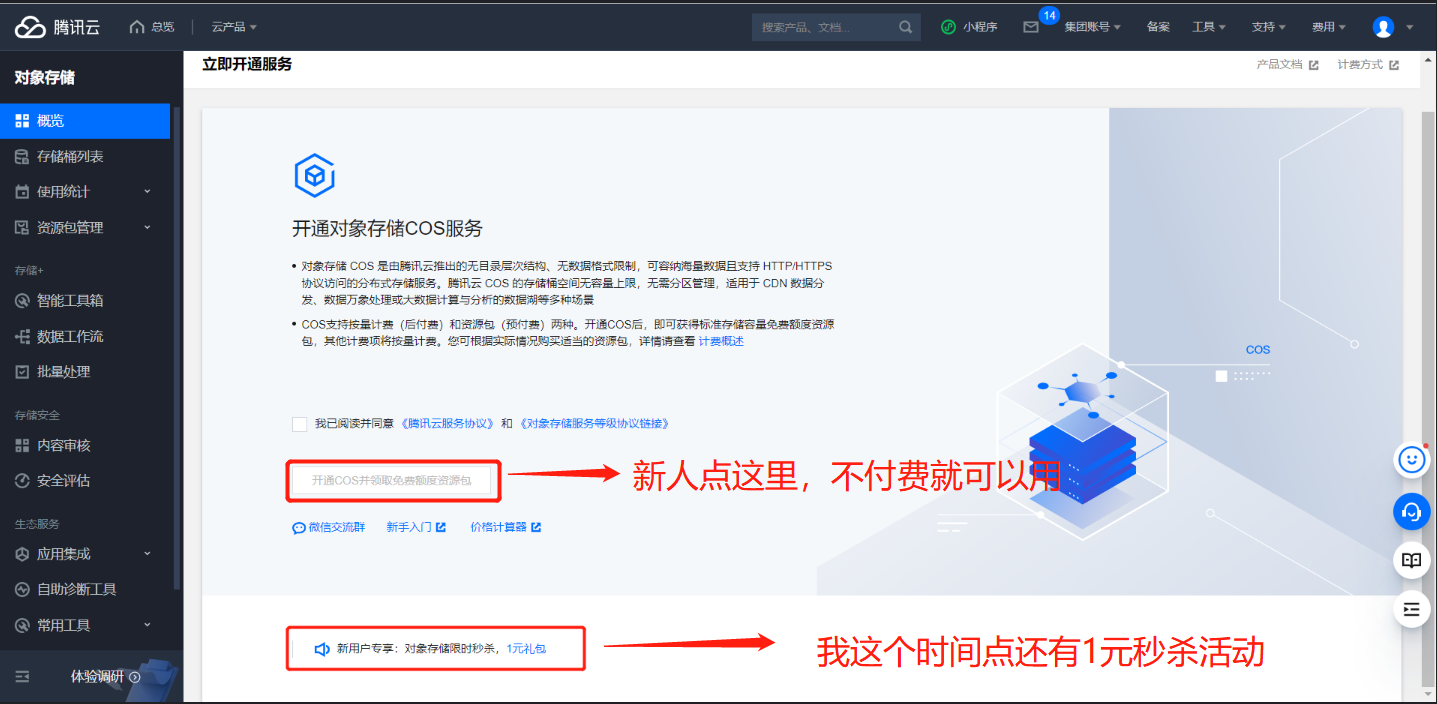
Task: Open the mail notifications icon
Action: tap(1031, 27)
